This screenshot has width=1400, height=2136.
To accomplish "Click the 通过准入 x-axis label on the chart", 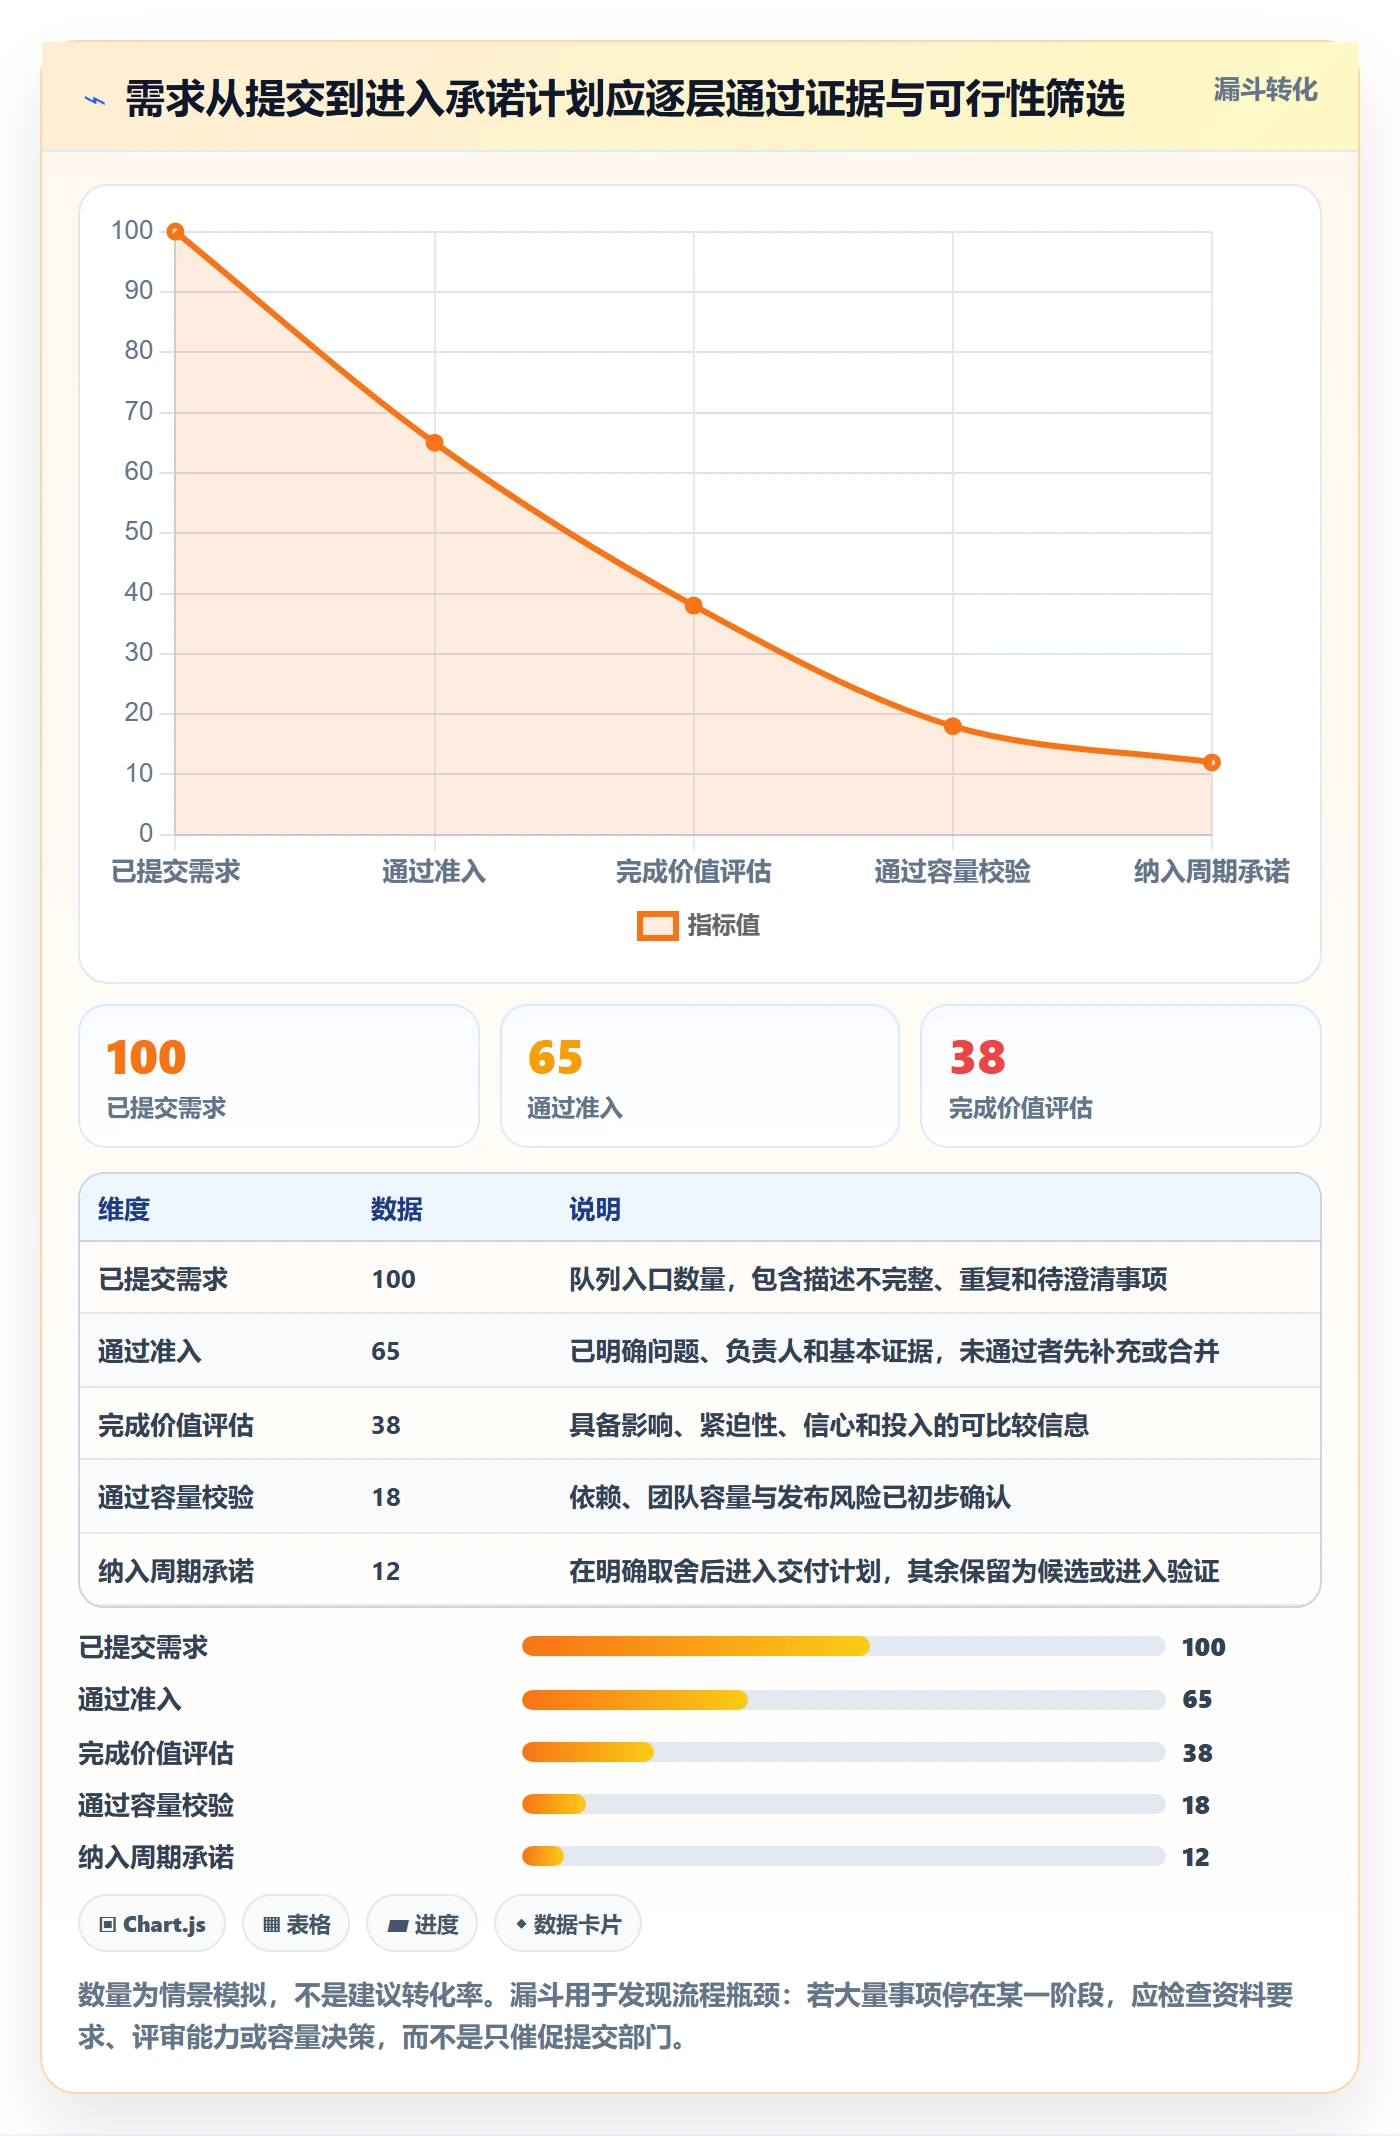I will [x=434, y=871].
